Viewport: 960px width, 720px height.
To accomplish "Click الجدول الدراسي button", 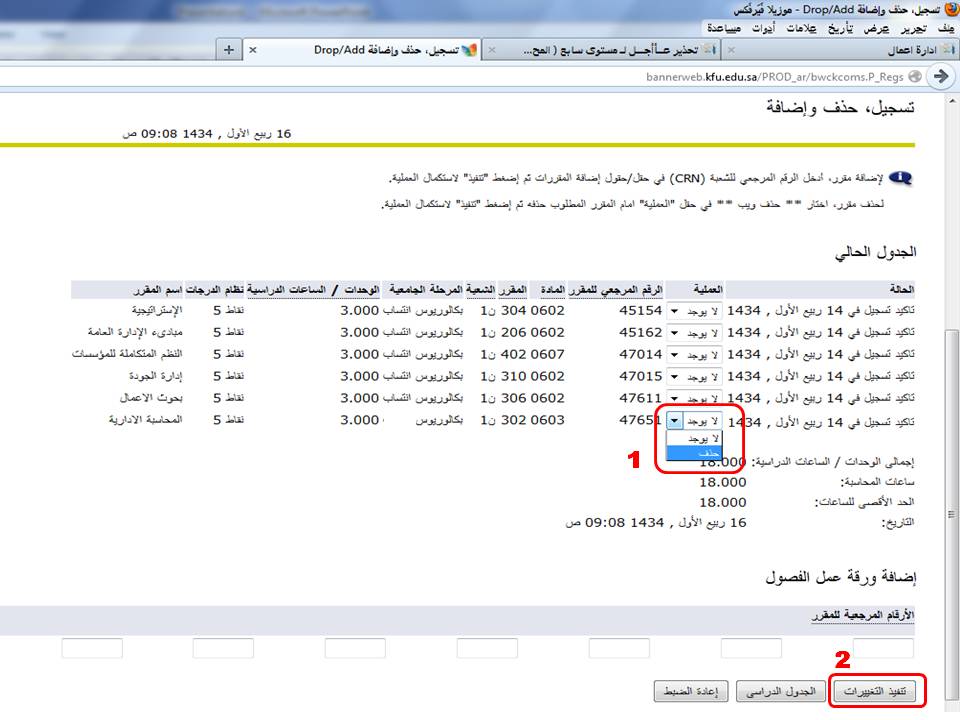I will tap(783, 691).
